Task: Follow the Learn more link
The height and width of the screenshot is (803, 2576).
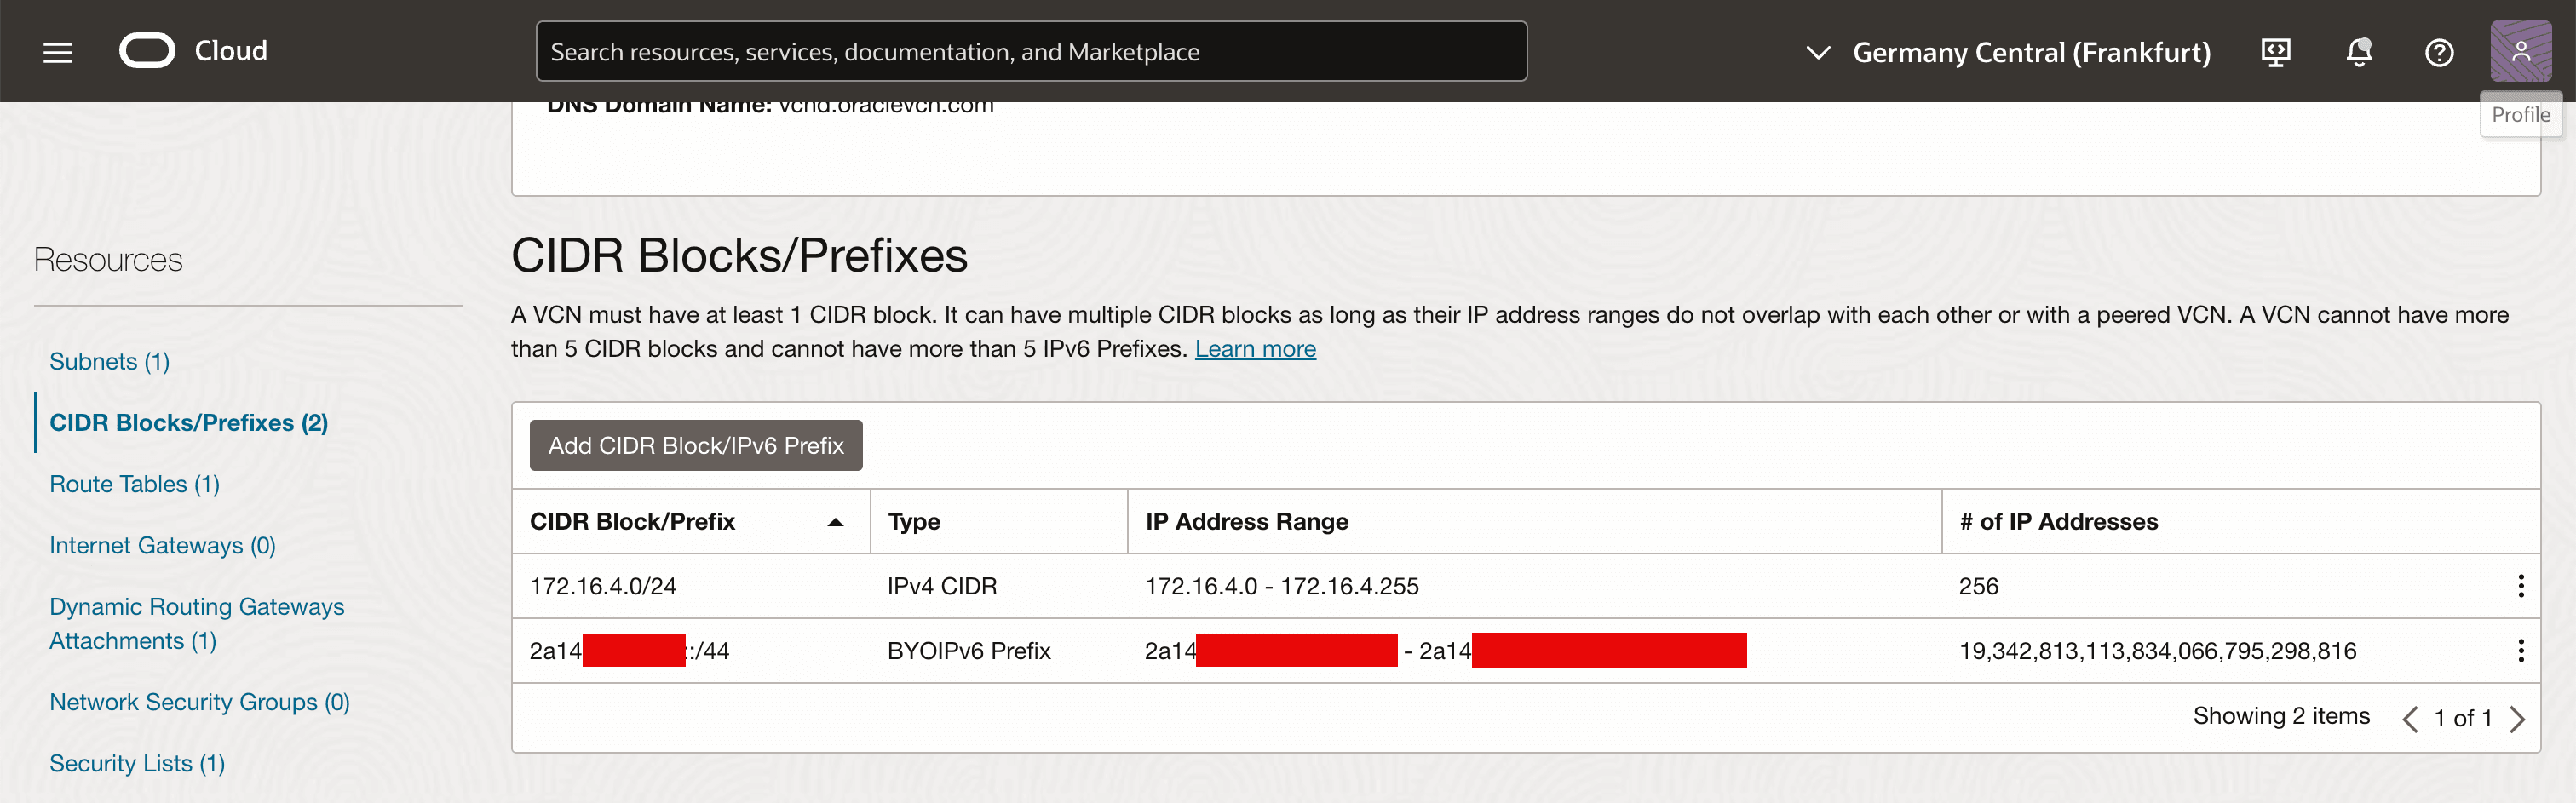Action: [1255, 349]
